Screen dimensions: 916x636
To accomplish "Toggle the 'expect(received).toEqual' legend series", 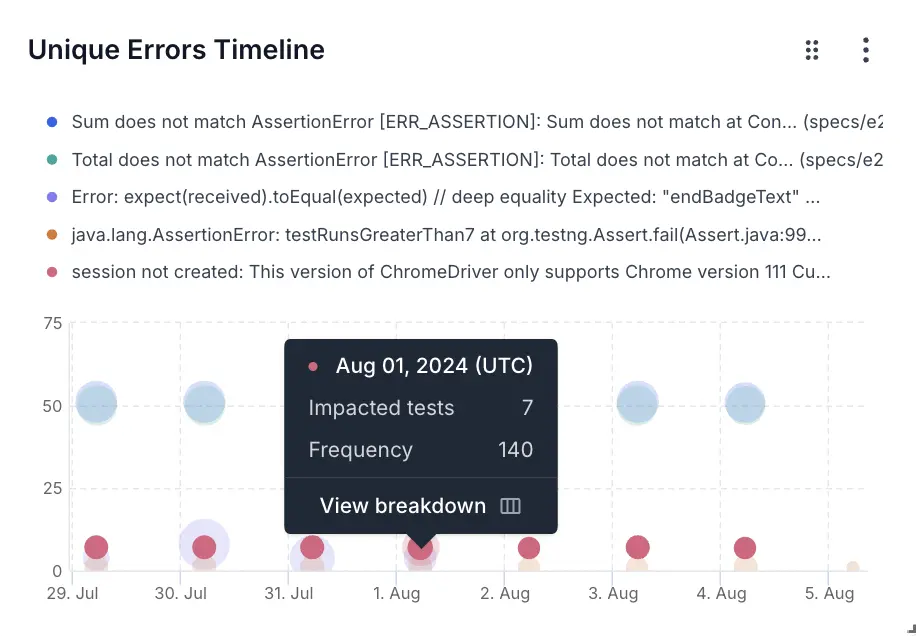I will click(445, 197).
